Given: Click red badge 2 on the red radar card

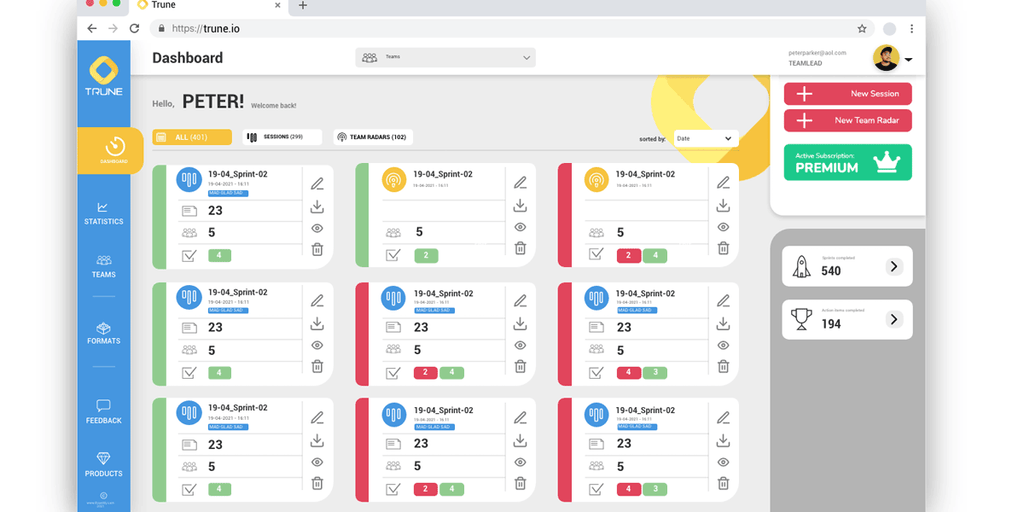Looking at the screenshot, I should tap(629, 255).
